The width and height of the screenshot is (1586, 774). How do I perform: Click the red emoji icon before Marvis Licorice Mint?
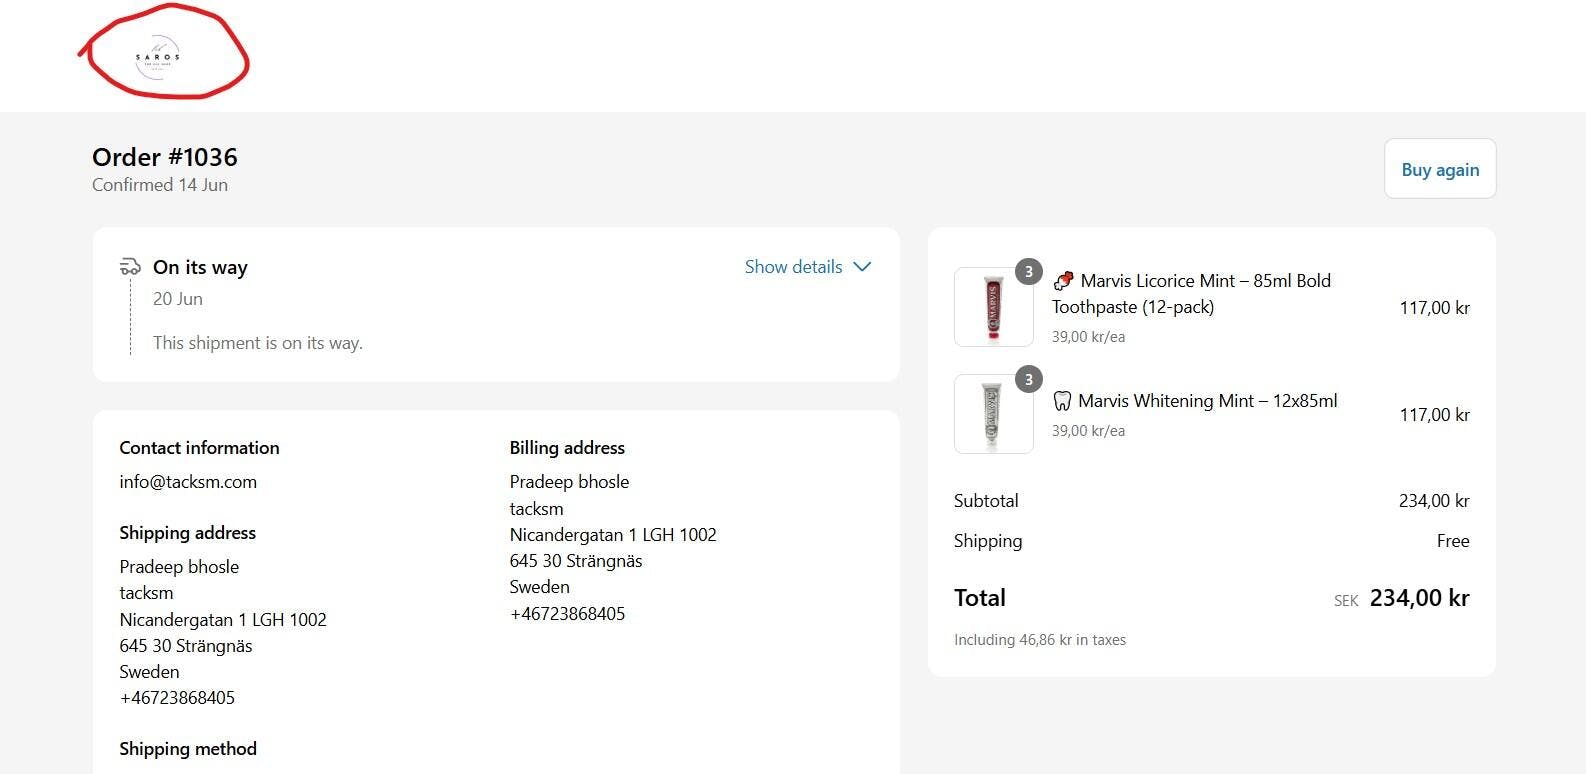click(x=1063, y=281)
